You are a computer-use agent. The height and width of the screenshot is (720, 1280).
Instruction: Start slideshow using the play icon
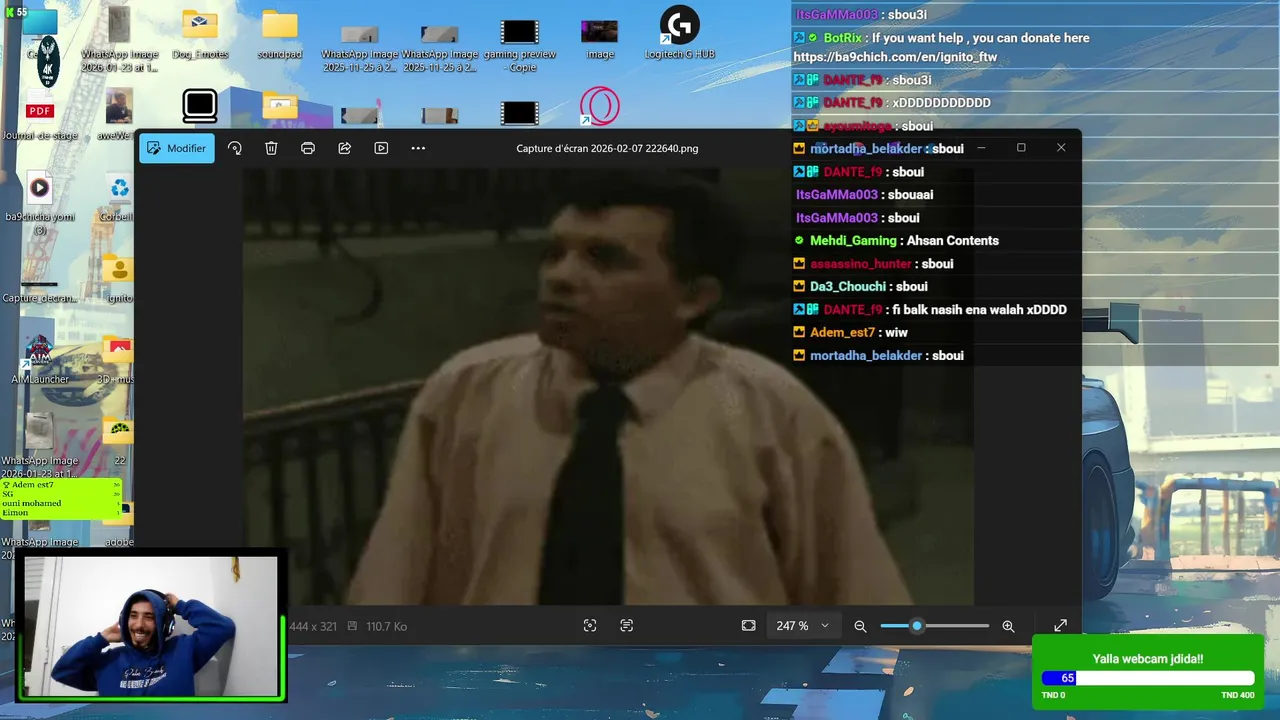381,148
